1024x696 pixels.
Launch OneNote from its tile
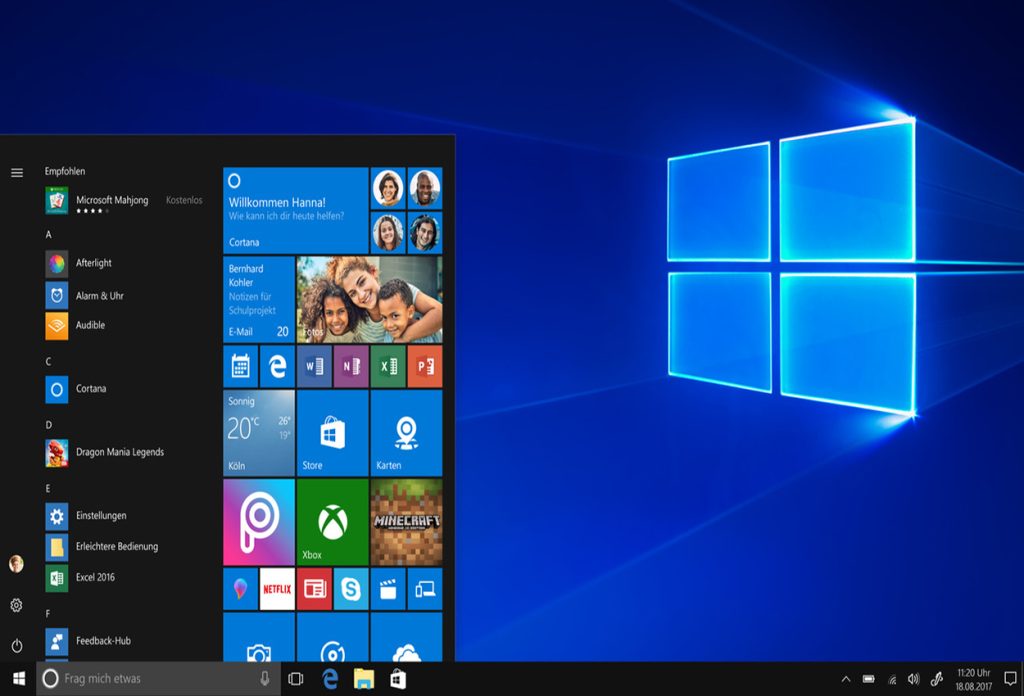[x=351, y=366]
